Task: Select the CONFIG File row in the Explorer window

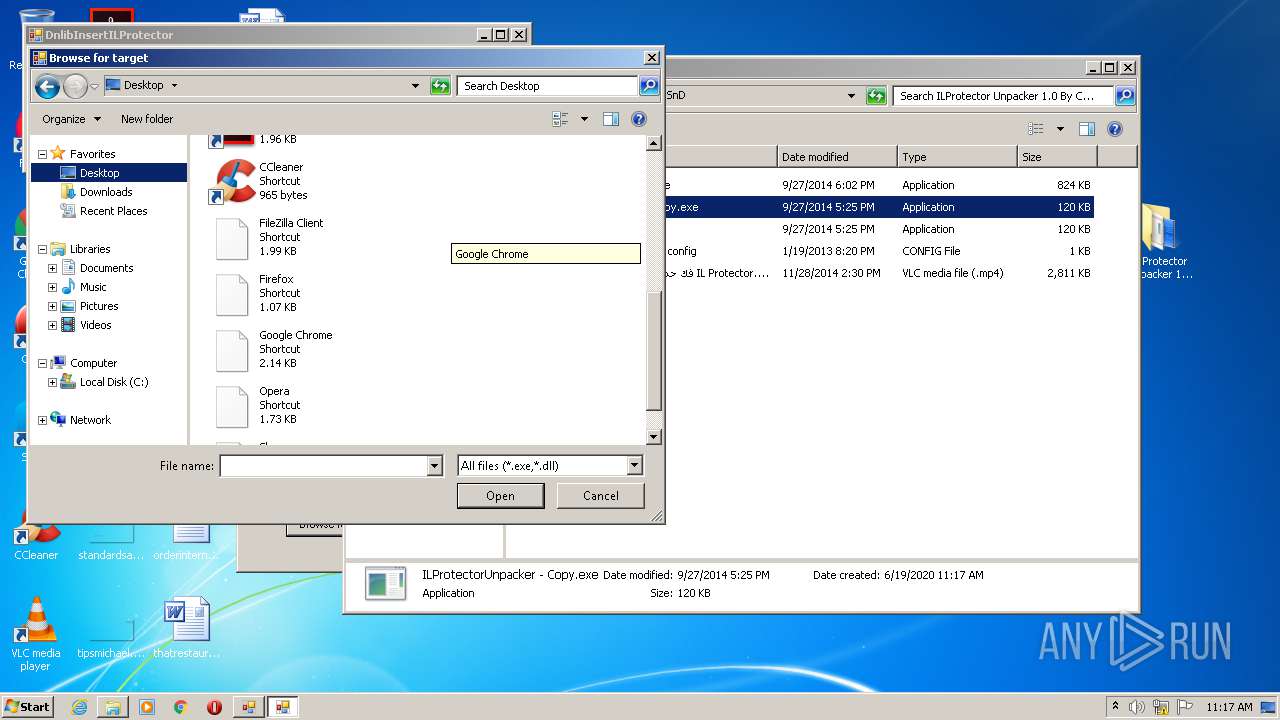Action: point(880,251)
